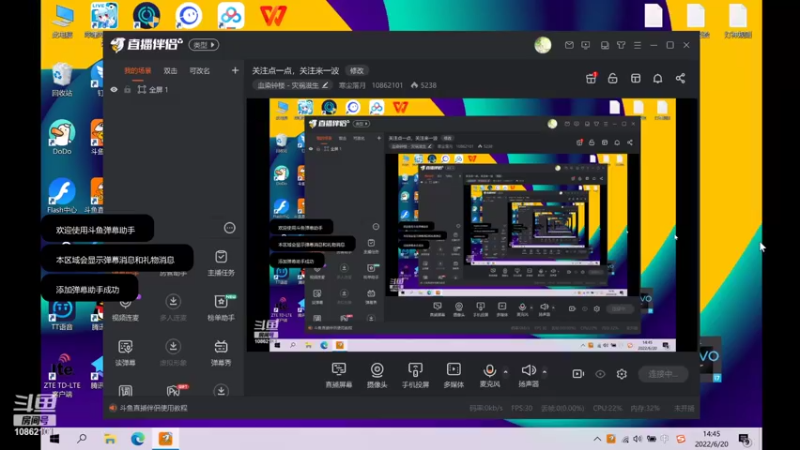Click the heat value 5238
800x450 pixels.
(x=423, y=85)
